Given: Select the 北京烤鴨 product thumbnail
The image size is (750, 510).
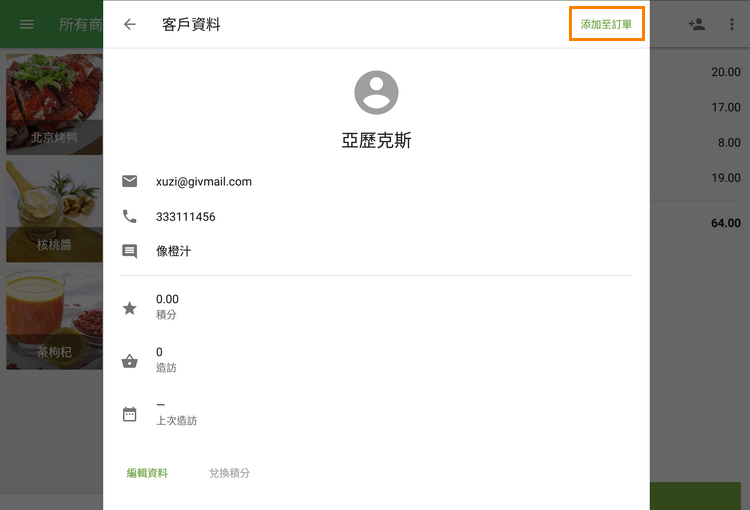Looking at the screenshot, I should pos(54,104).
